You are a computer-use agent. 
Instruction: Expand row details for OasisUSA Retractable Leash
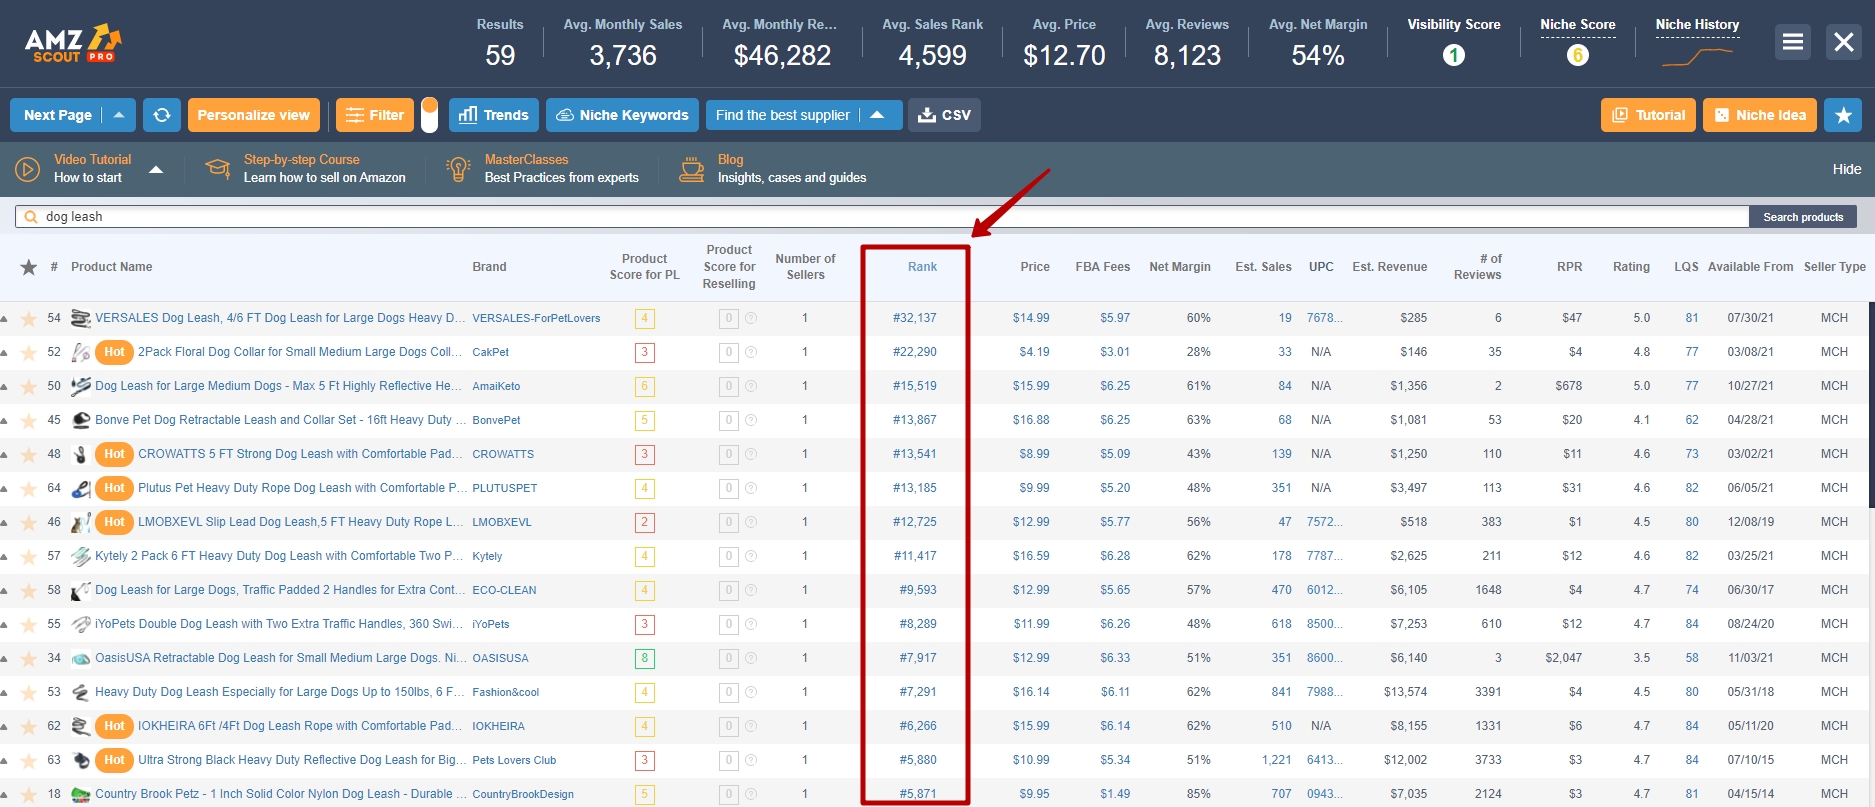coord(5,659)
